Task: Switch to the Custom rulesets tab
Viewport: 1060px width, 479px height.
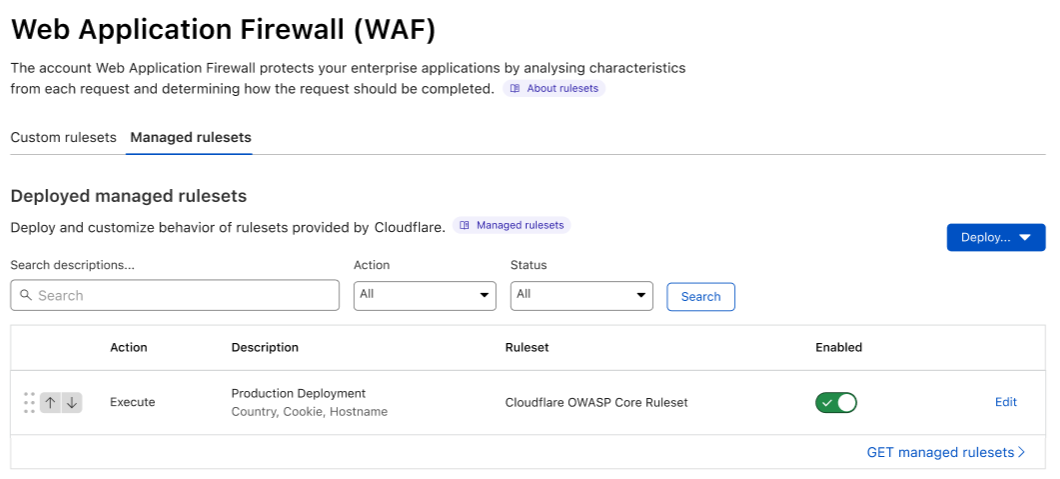Action: pos(63,137)
